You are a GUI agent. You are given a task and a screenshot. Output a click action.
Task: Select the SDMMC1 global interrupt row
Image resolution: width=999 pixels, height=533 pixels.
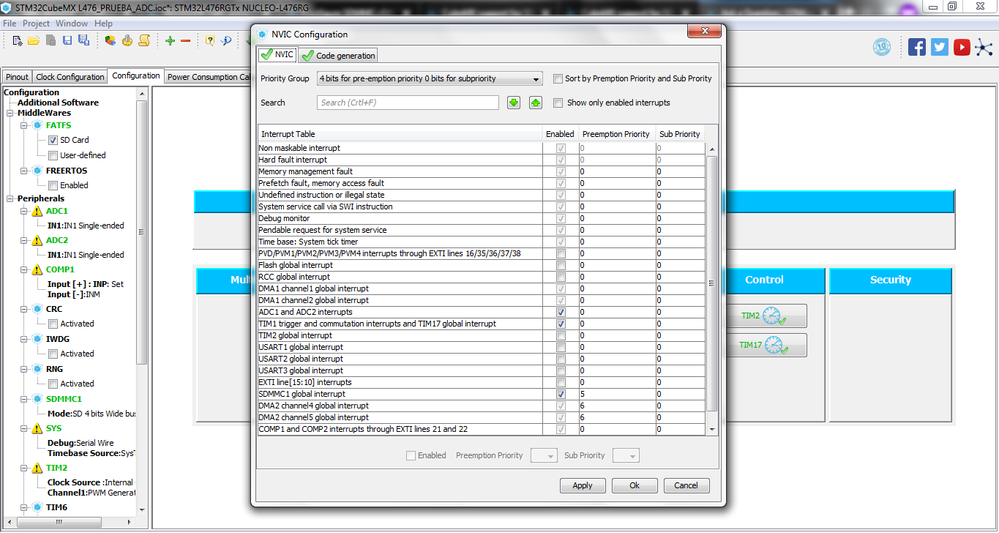click(482, 394)
